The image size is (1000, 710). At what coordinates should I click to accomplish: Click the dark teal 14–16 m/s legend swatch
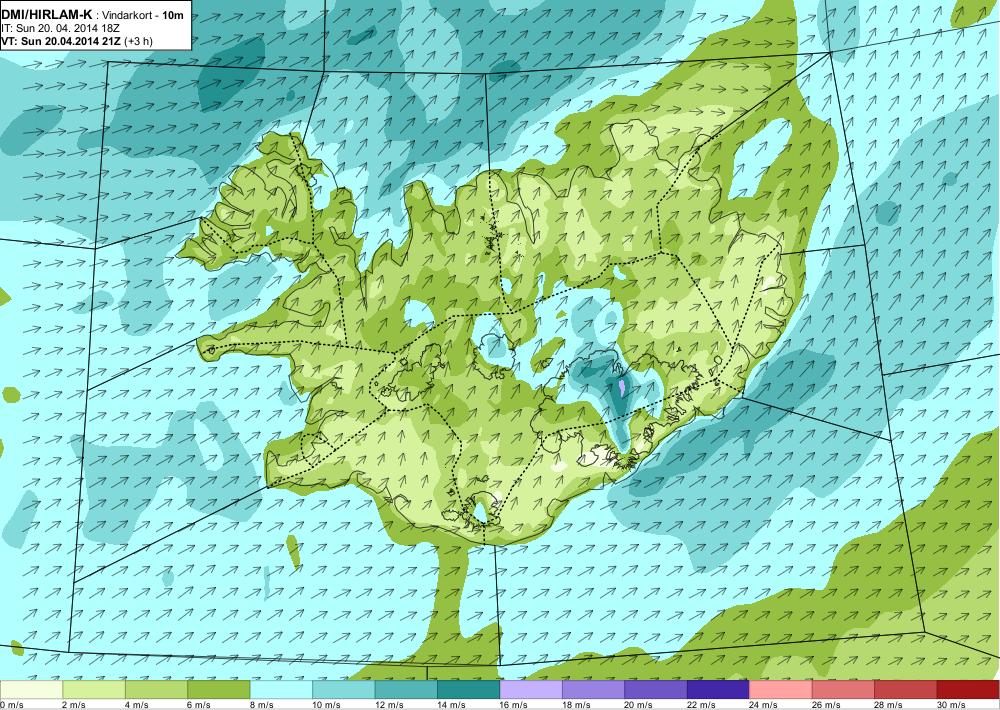(469, 690)
